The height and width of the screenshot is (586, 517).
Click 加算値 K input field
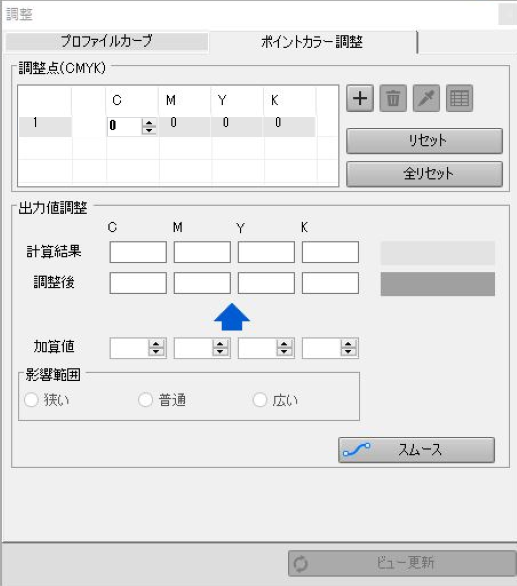pos(321,348)
